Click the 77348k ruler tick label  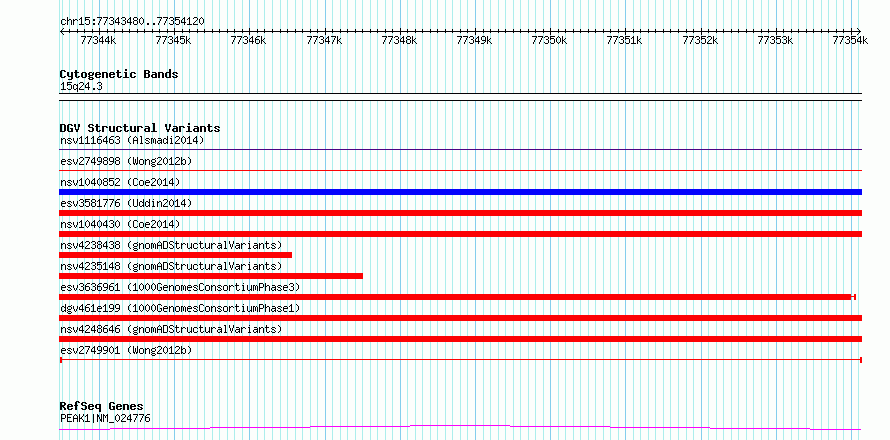[x=400, y=40]
